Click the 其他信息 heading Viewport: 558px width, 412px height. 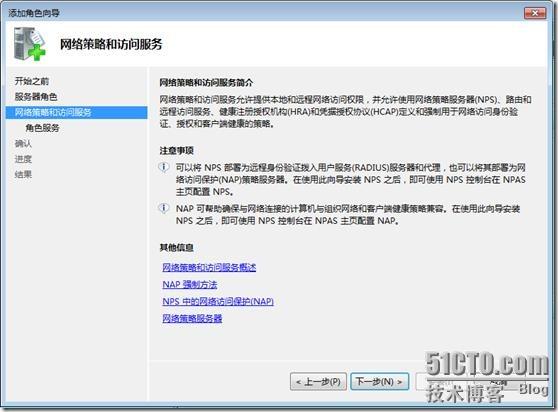[176, 247]
